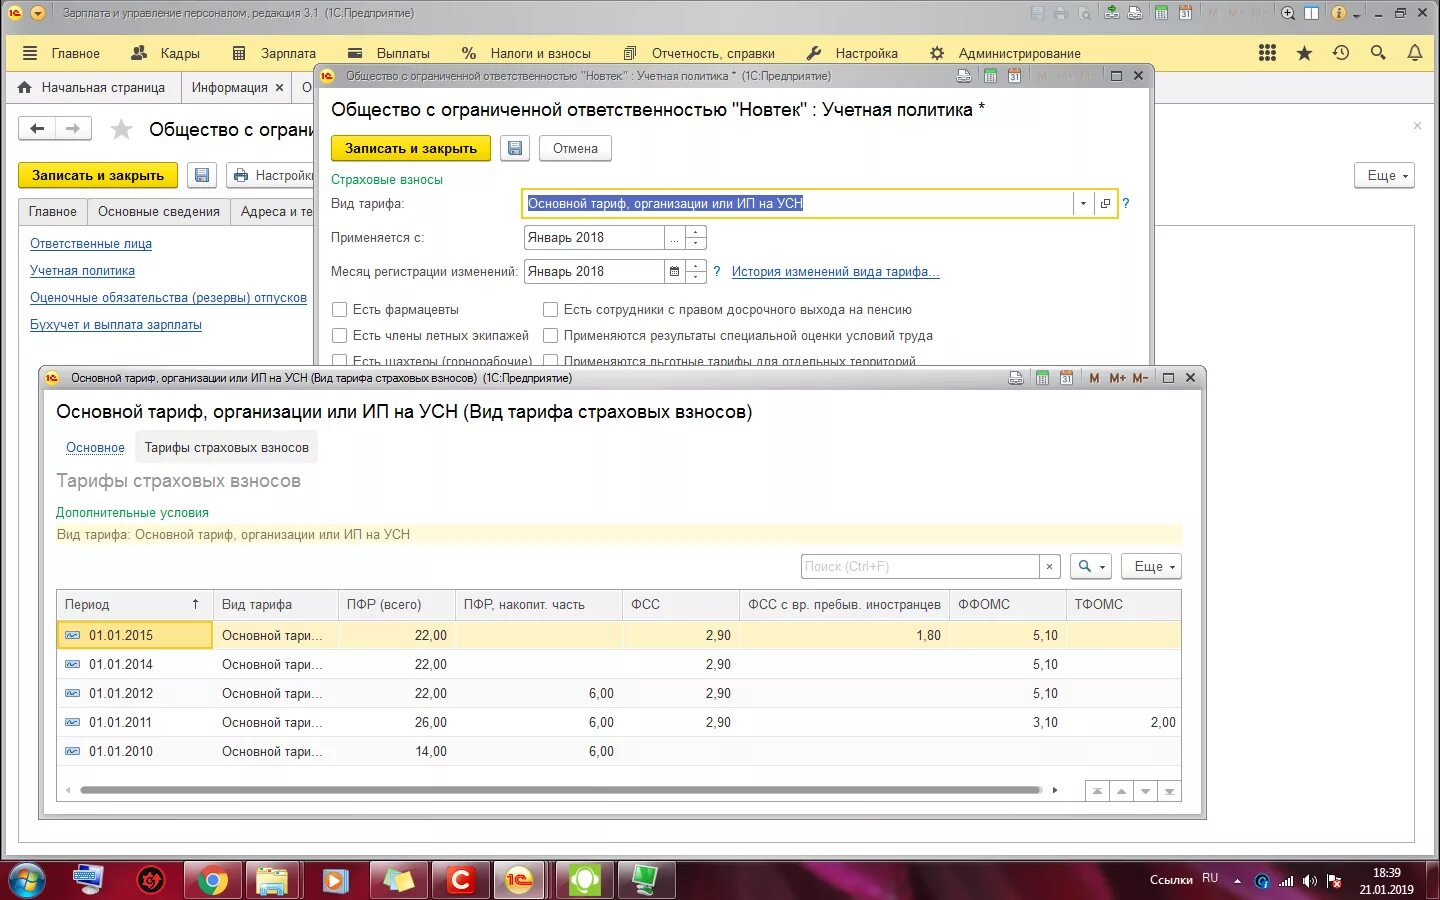This screenshot has height=900, width=1440.
Task: Save with diskette icon in Учетная политика
Action: pos(514,148)
